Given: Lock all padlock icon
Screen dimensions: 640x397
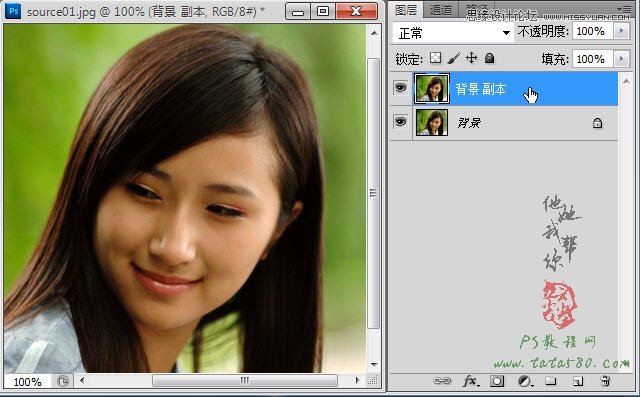Looking at the screenshot, I should click(489, 58).
